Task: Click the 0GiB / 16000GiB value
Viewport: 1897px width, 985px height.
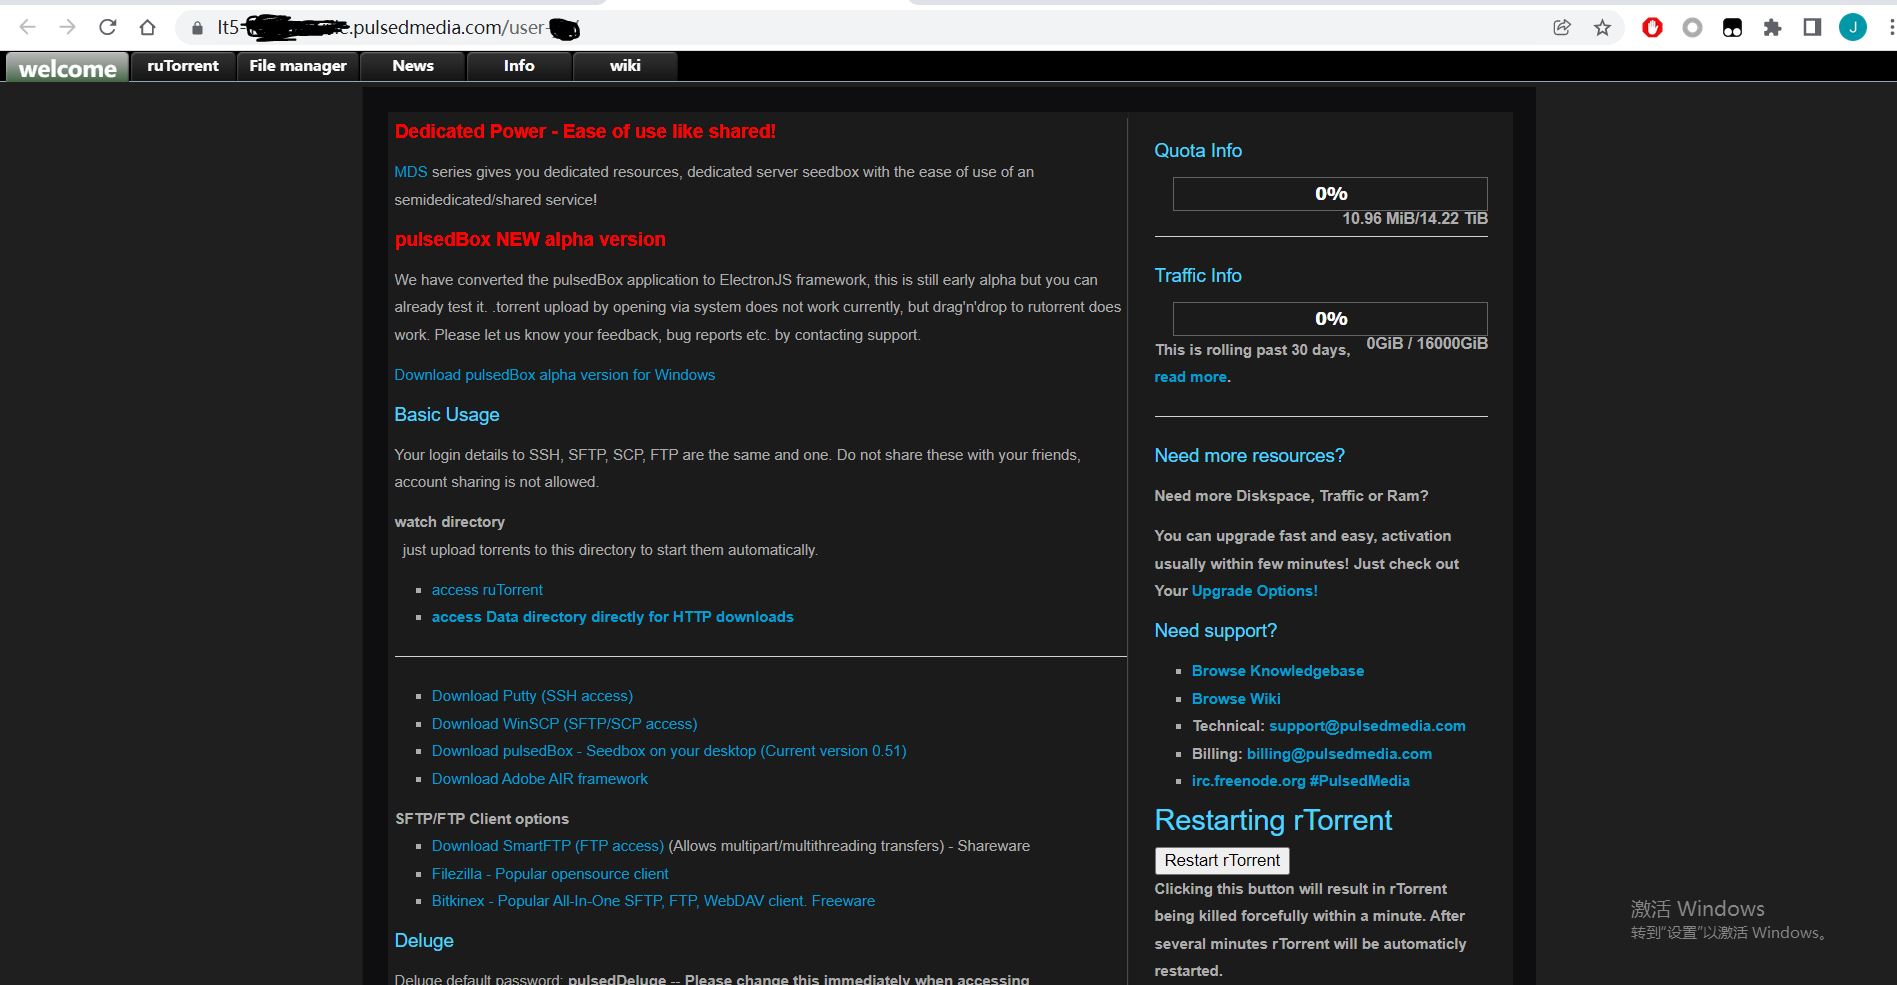Action: (1427, 343)
